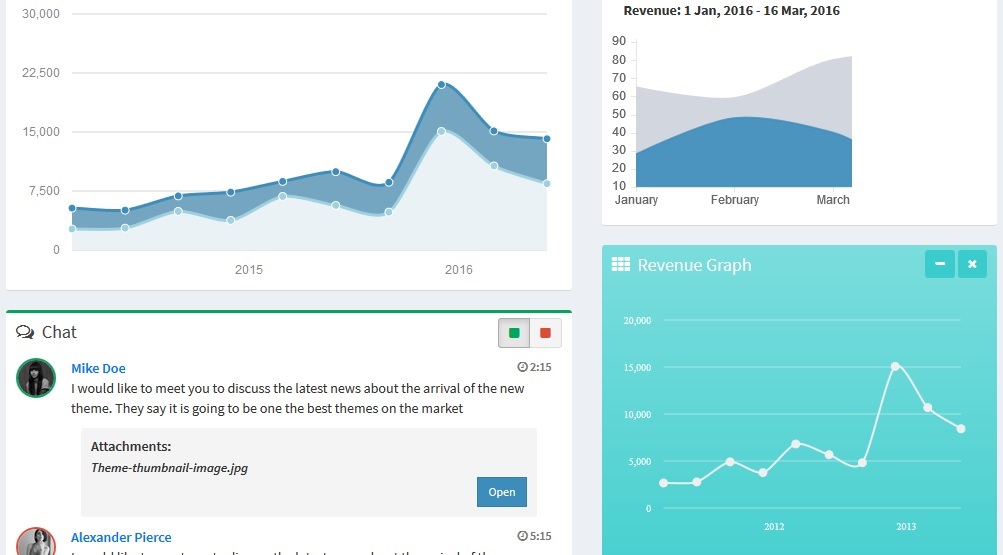Click the highest dark-blue point on the sales chart
1003x555 pixels.
(x=441, y=85)
